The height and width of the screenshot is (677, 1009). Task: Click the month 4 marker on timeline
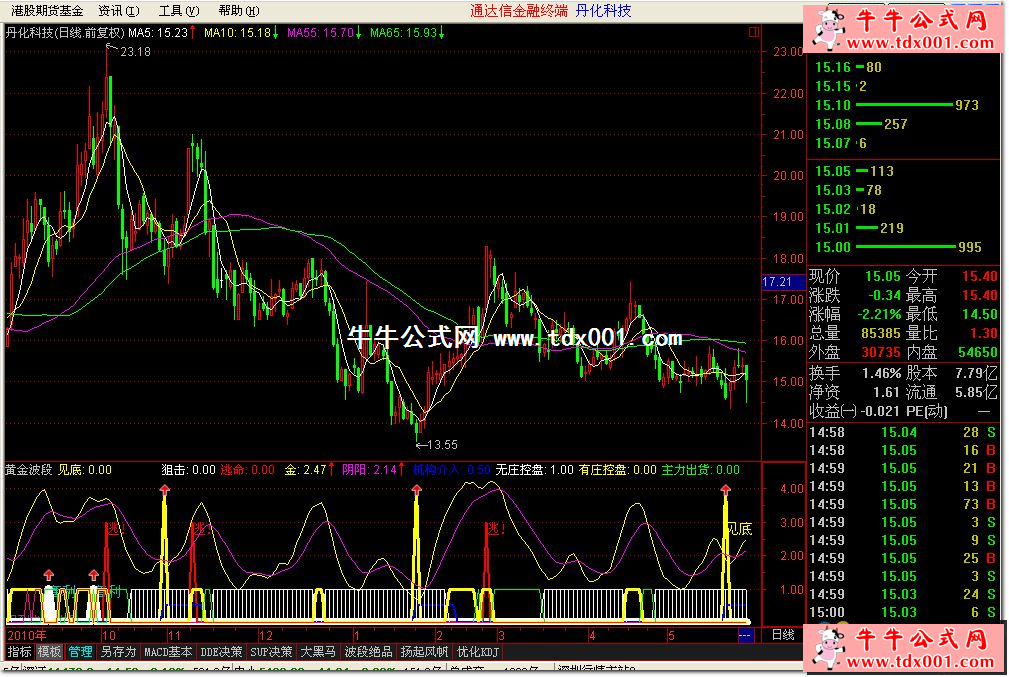click(x=592, y=635)
